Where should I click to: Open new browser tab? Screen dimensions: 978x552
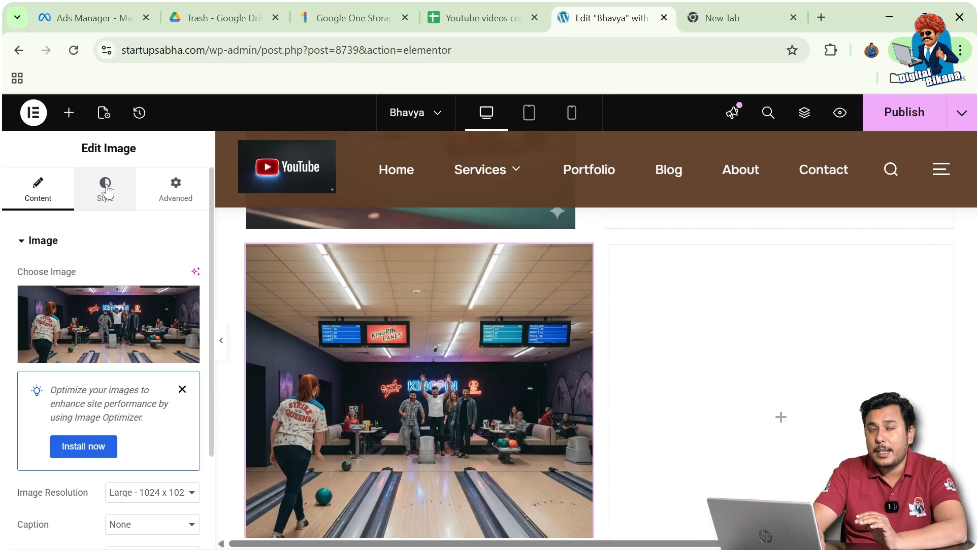821,17
